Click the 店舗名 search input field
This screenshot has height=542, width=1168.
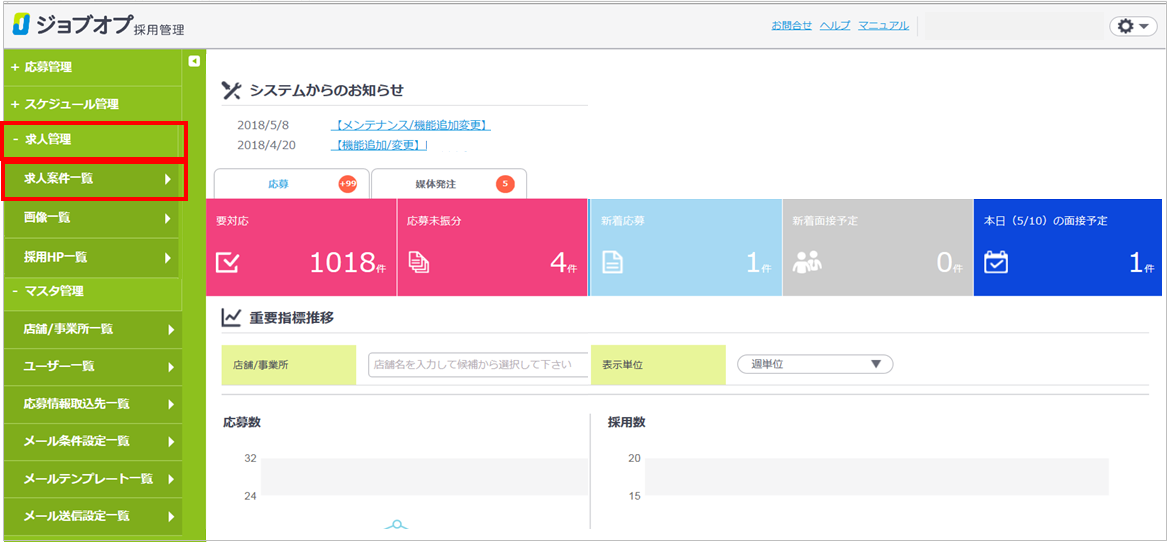(477, 365)
